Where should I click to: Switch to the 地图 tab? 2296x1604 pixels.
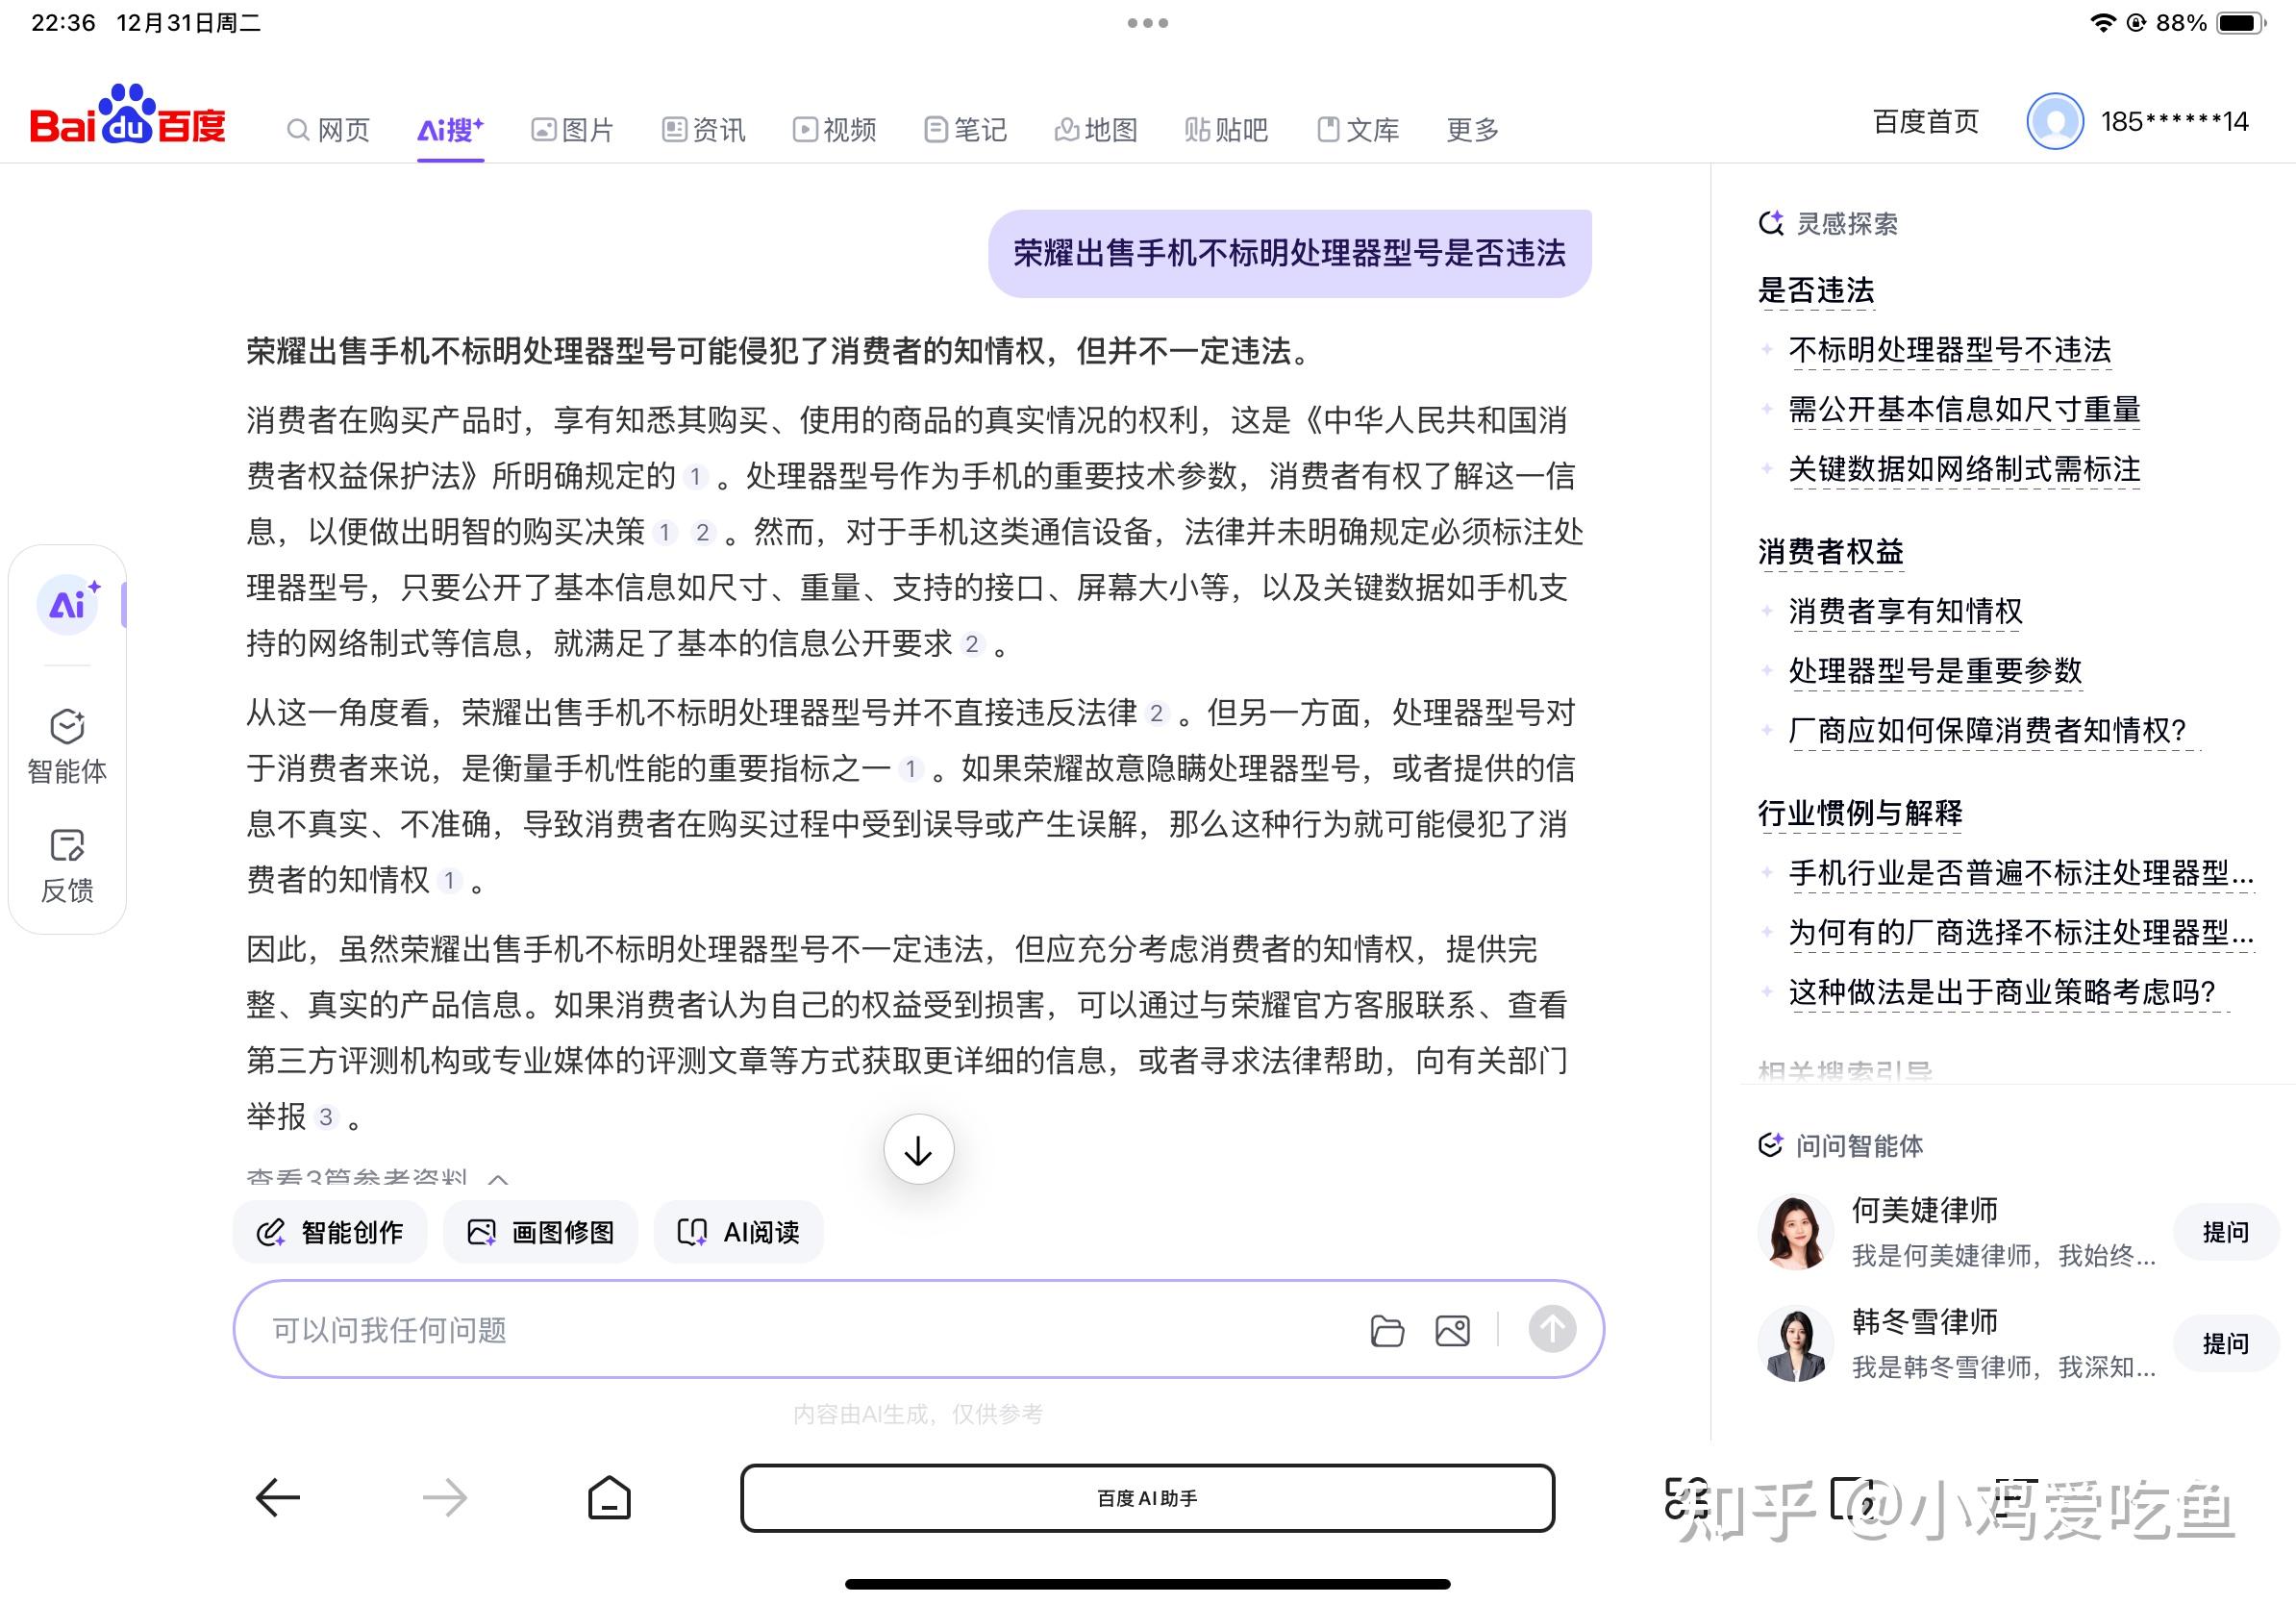click(1095, 130)
